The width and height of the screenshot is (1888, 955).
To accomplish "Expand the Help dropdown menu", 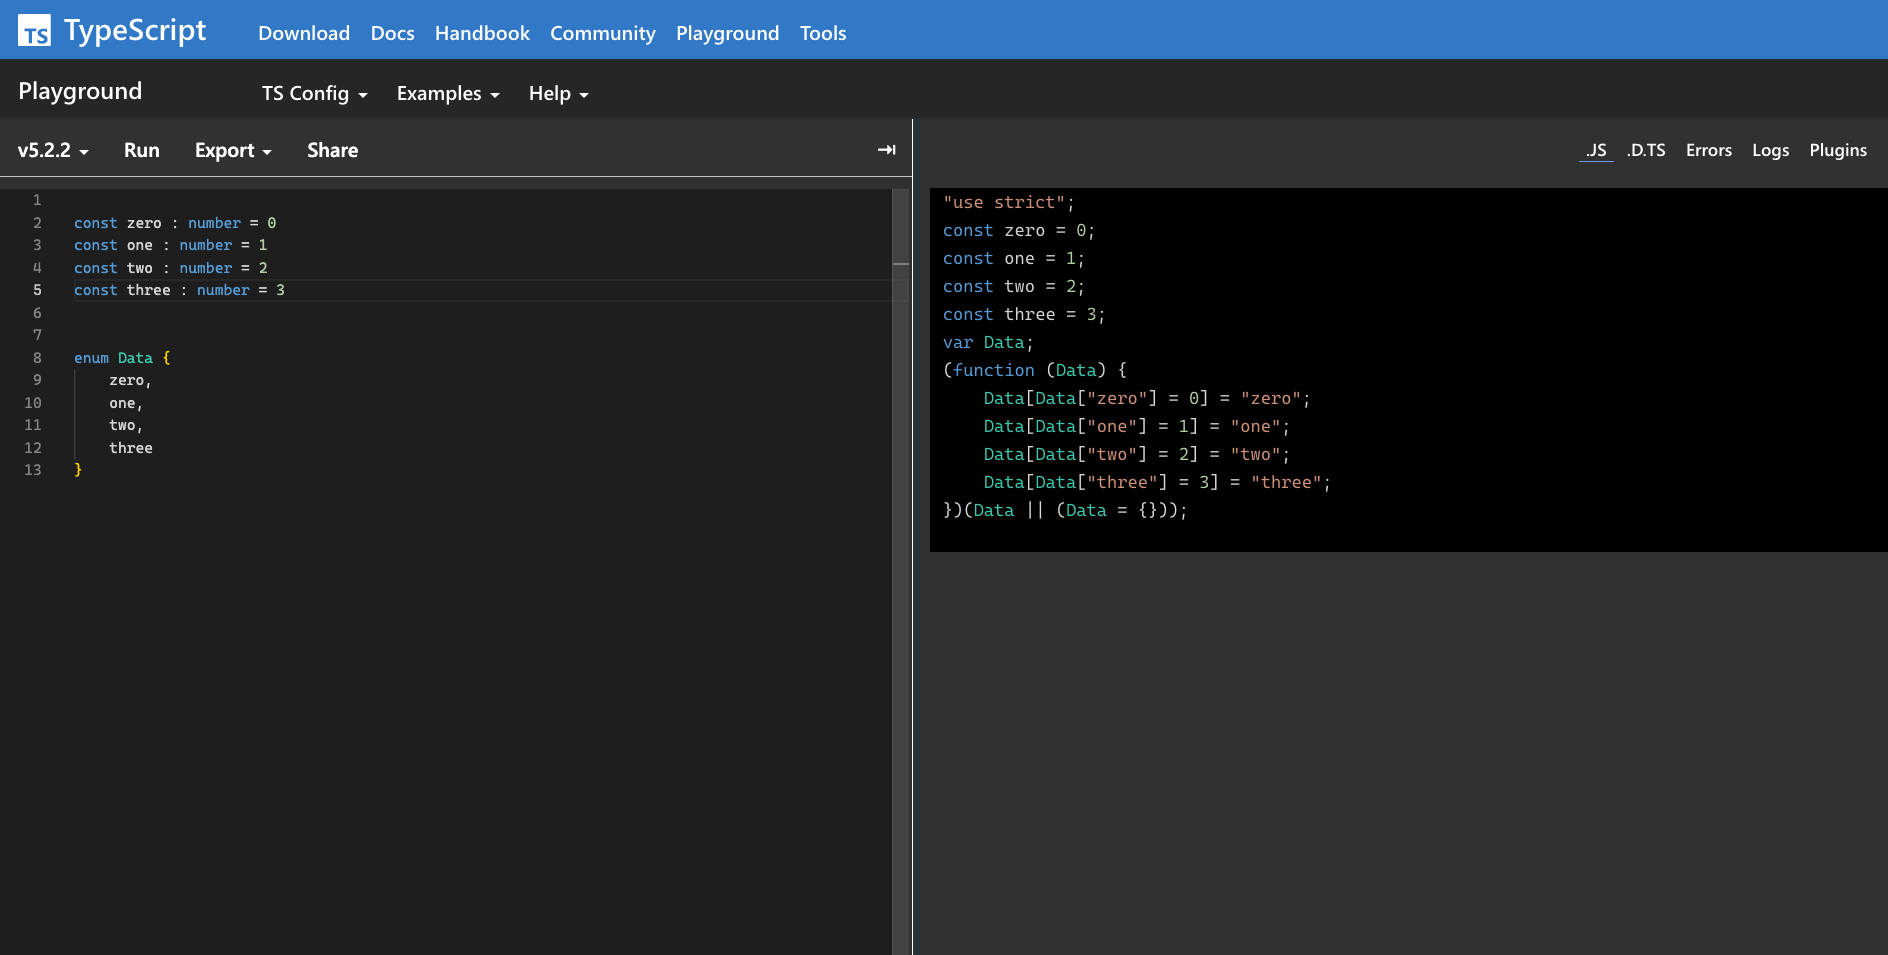I will click(x=558, y=93).
